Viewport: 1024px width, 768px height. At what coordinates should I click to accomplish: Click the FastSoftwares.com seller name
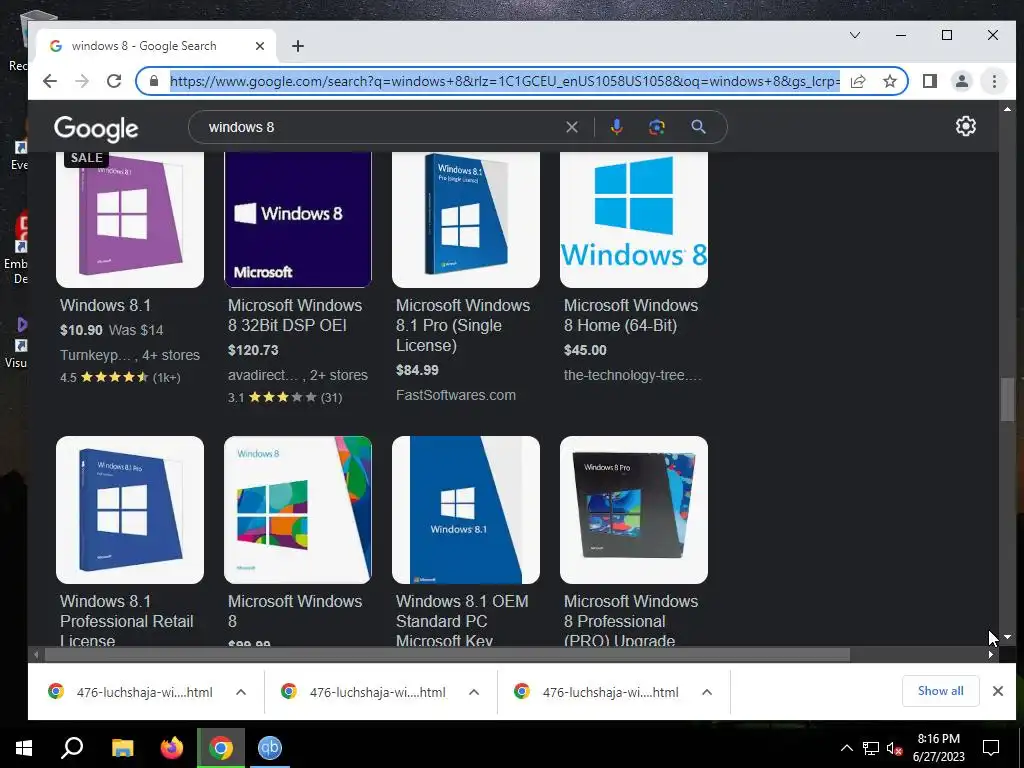click(x=456, y=395)
